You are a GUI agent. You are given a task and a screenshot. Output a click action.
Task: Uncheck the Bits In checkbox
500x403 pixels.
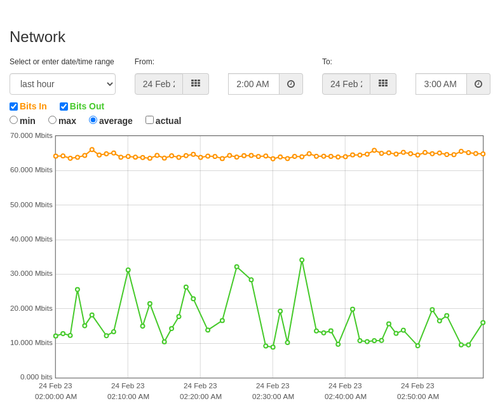[14, 106]
